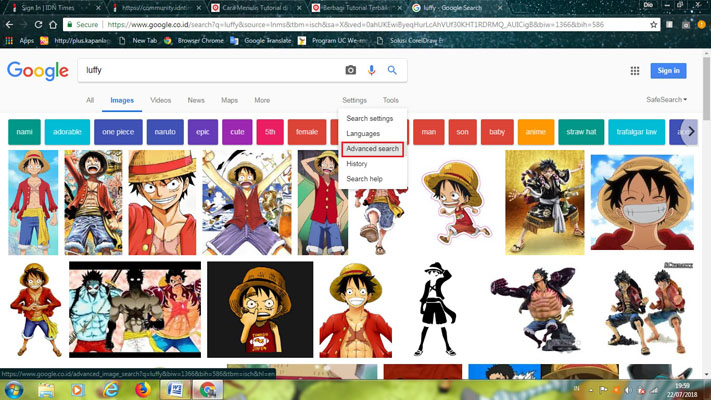Open Chrome menu at toolbar end
The height and width of the screenshot is (400, 711).
701,24
